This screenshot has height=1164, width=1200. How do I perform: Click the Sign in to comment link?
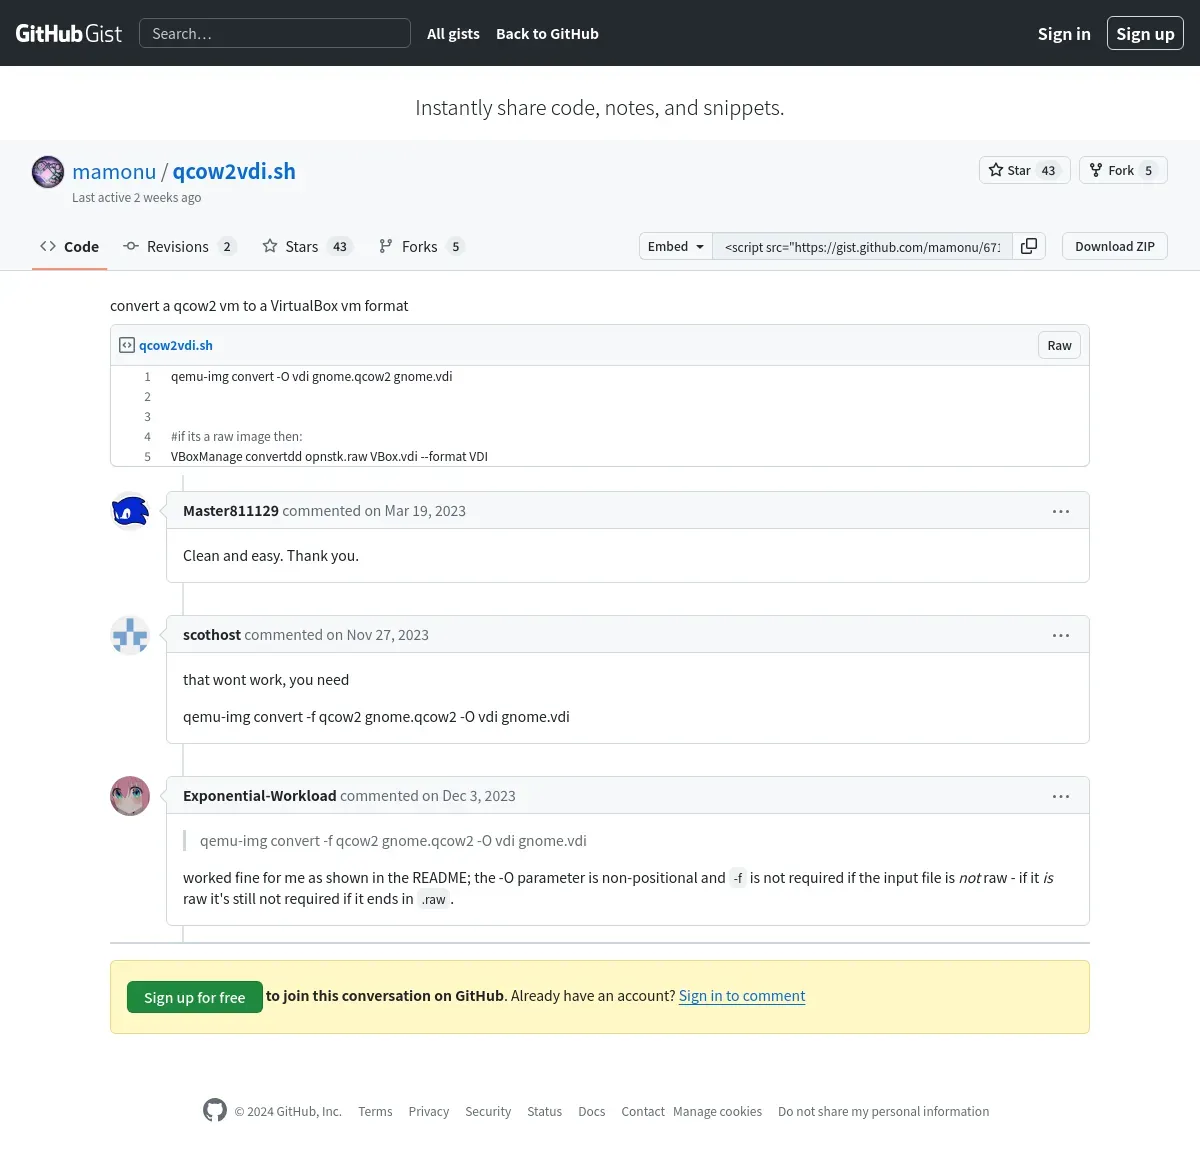[x=742, y=996]
